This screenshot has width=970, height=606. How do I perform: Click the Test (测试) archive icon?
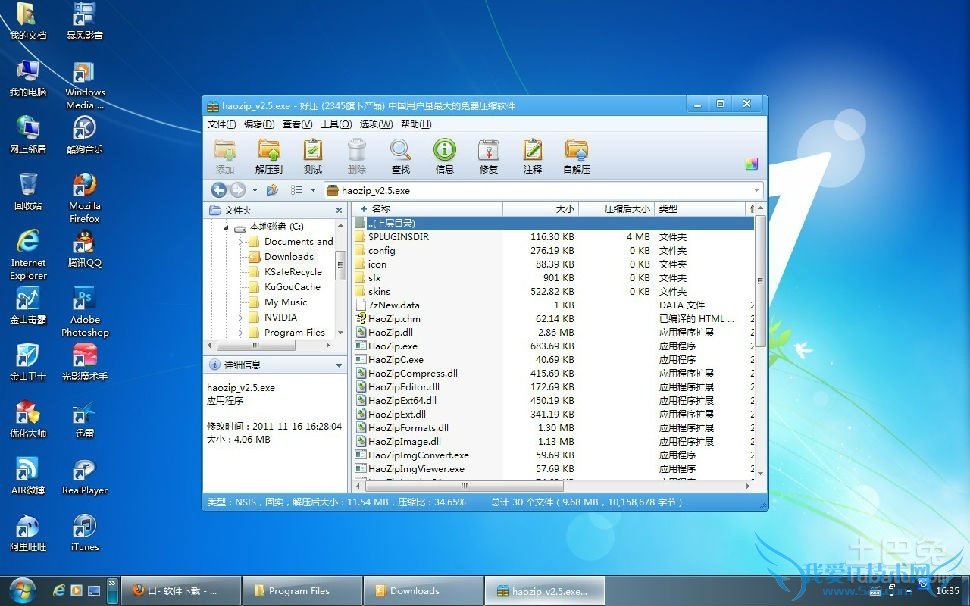pos(313,152)
